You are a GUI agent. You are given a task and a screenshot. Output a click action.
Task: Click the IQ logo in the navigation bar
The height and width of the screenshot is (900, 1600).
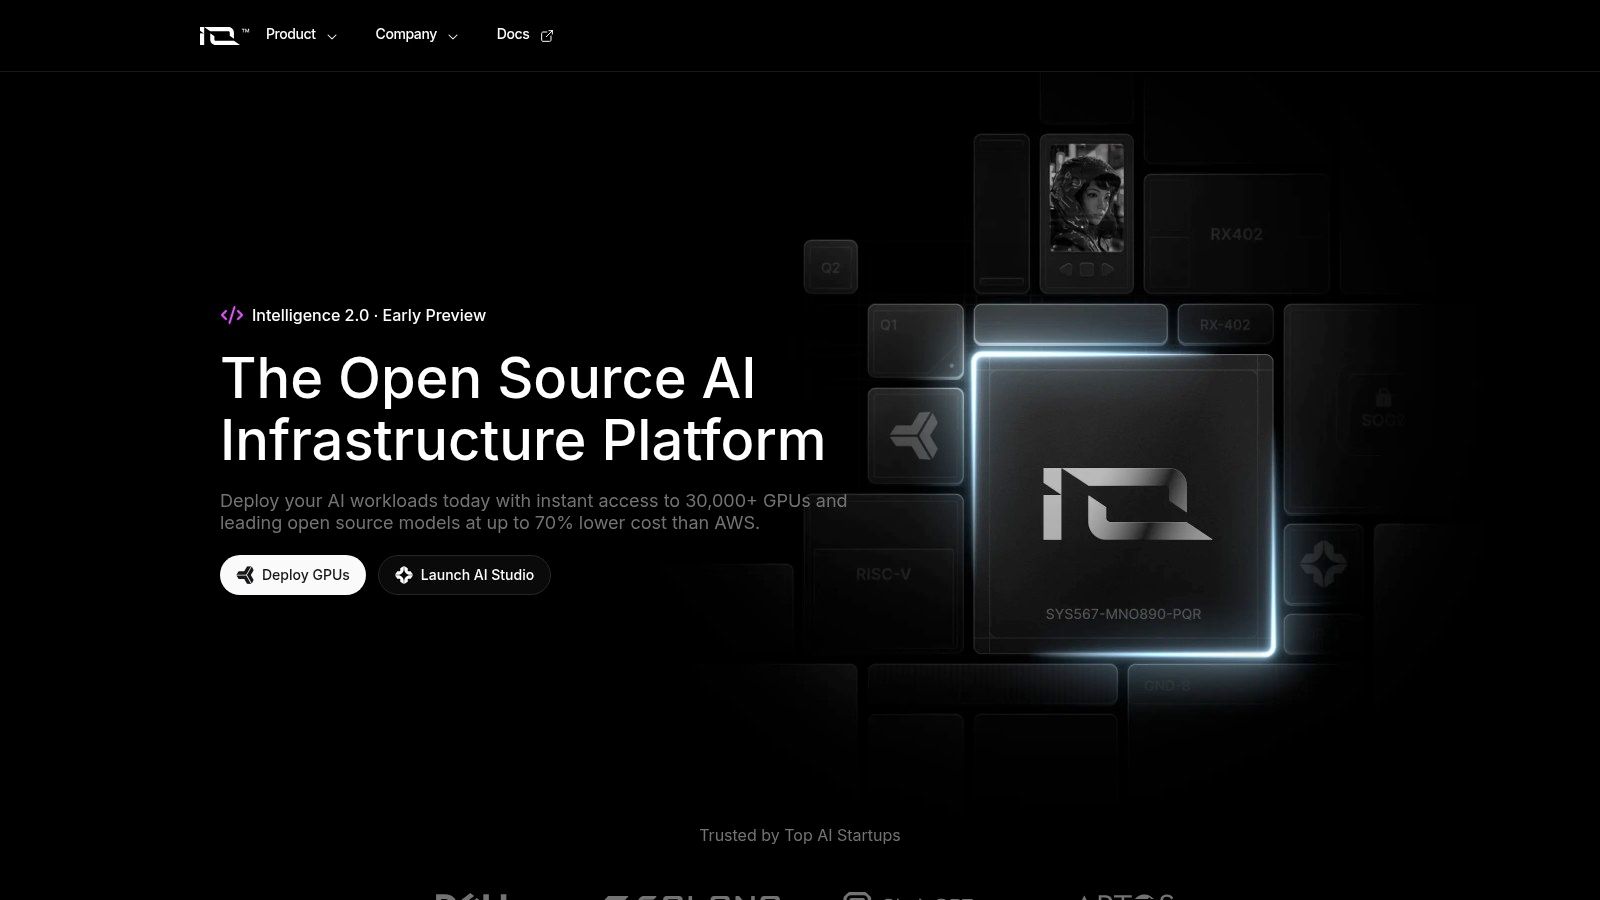coord(220,34)
